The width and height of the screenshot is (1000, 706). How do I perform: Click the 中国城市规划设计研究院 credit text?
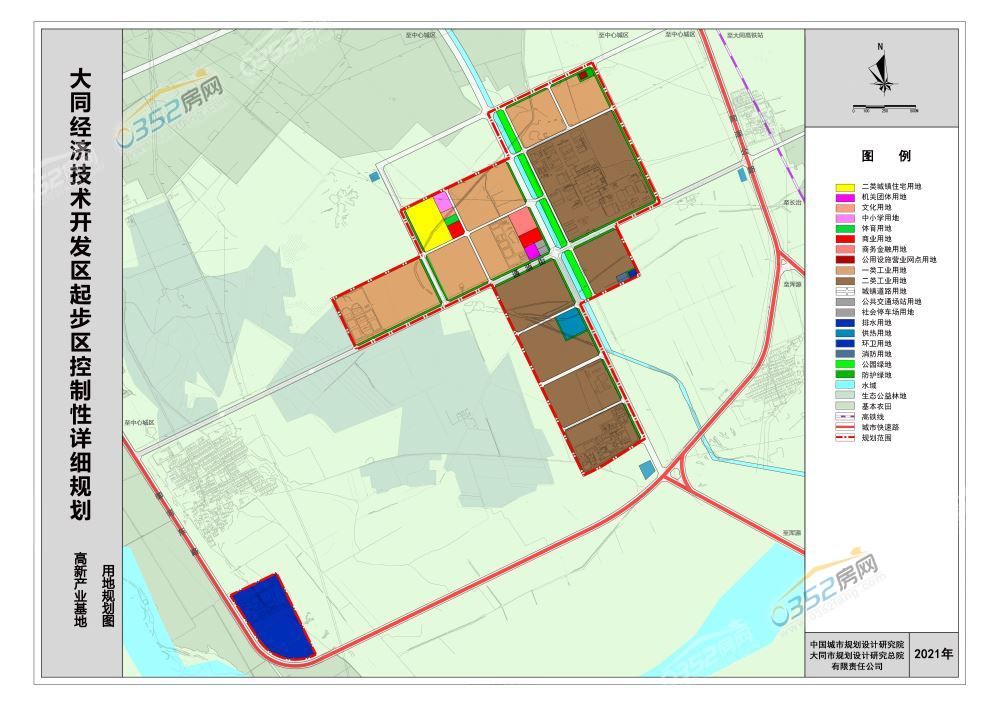pos(857,644)
